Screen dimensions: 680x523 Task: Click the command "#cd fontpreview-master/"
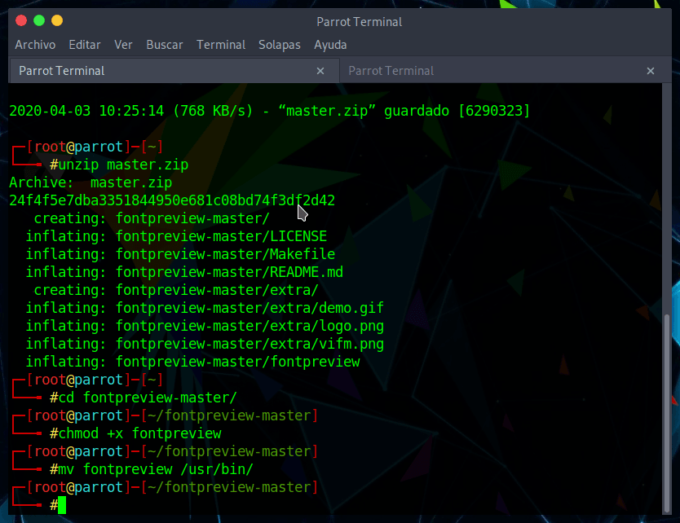click(144, 398)
